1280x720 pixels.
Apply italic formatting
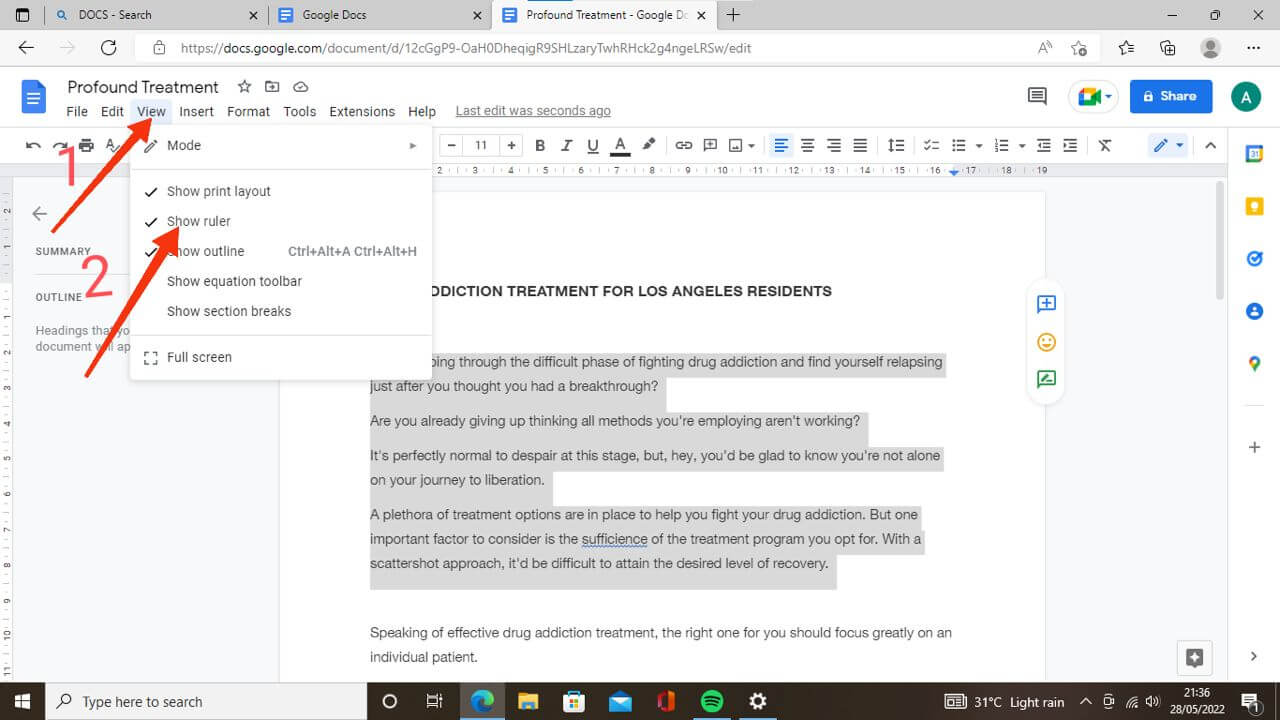point(566,145)
